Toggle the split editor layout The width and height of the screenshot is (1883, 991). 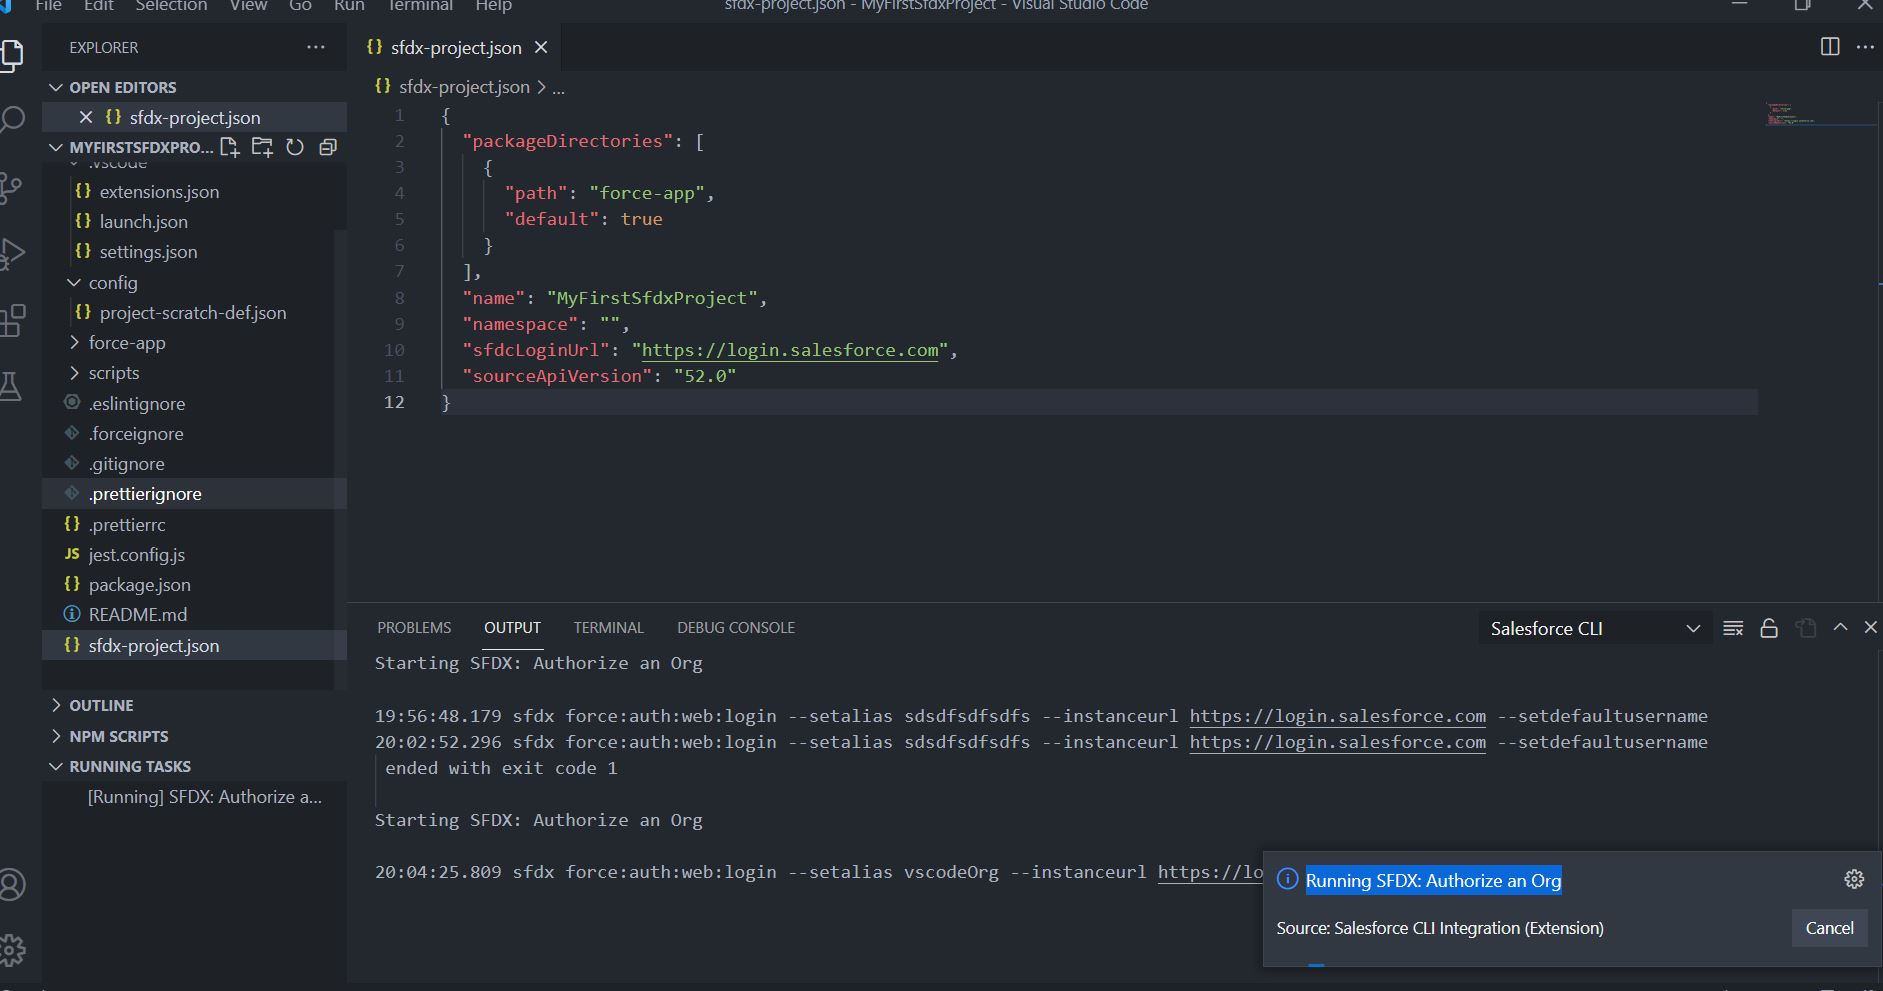(1830, 46)
